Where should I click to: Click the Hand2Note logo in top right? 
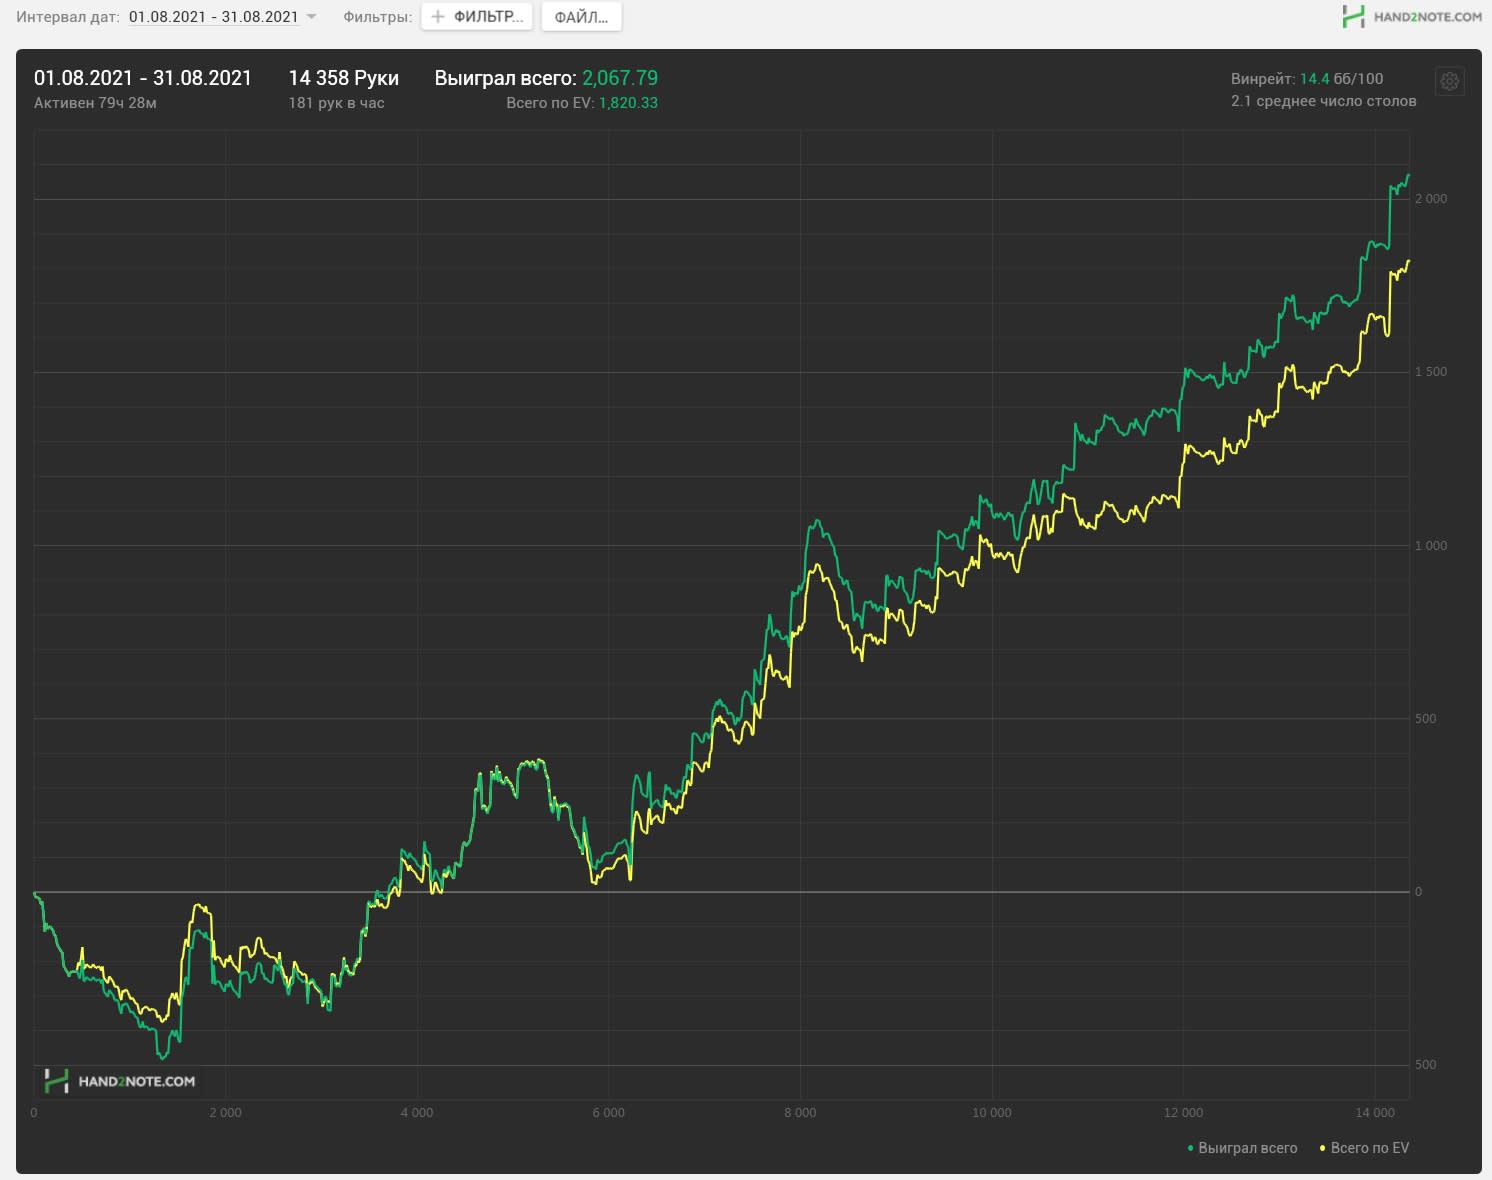pyautogui.click(x=1412, y=16)
